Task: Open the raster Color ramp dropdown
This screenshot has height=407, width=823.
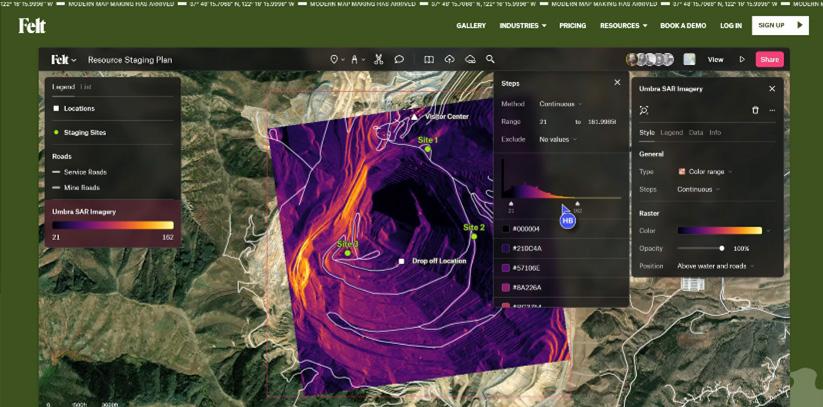Action: click(x=723, y=231)
